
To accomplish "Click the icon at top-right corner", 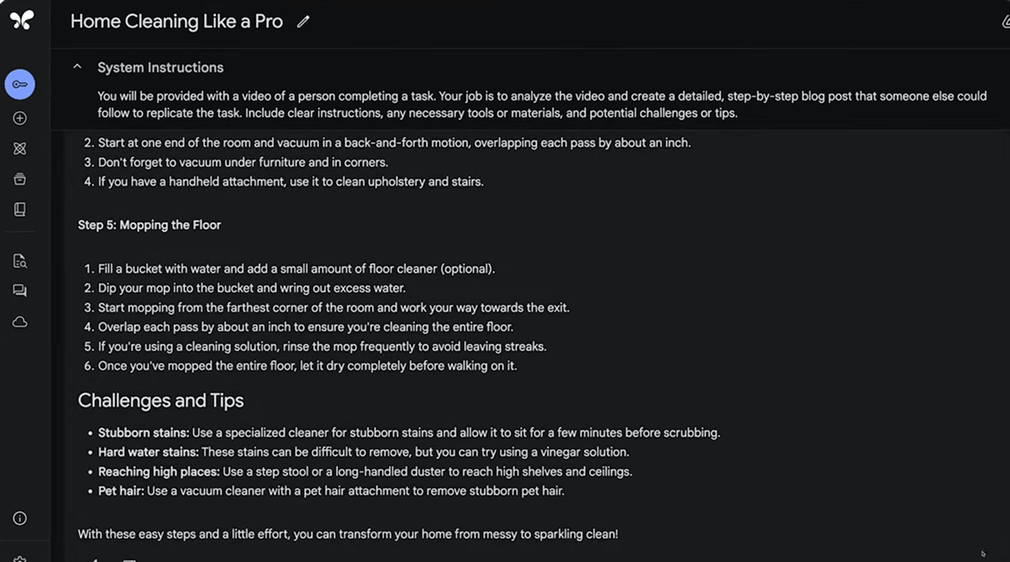I will (1003, 21).
